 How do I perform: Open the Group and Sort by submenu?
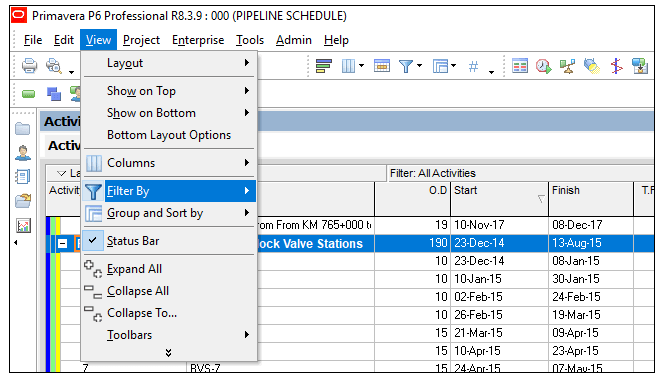coord(169,213)
